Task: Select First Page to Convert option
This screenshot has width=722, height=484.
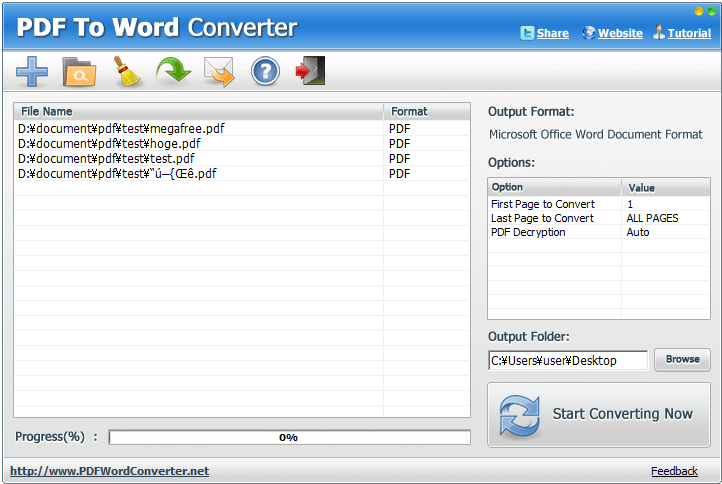Action: [x=543, y=204]
